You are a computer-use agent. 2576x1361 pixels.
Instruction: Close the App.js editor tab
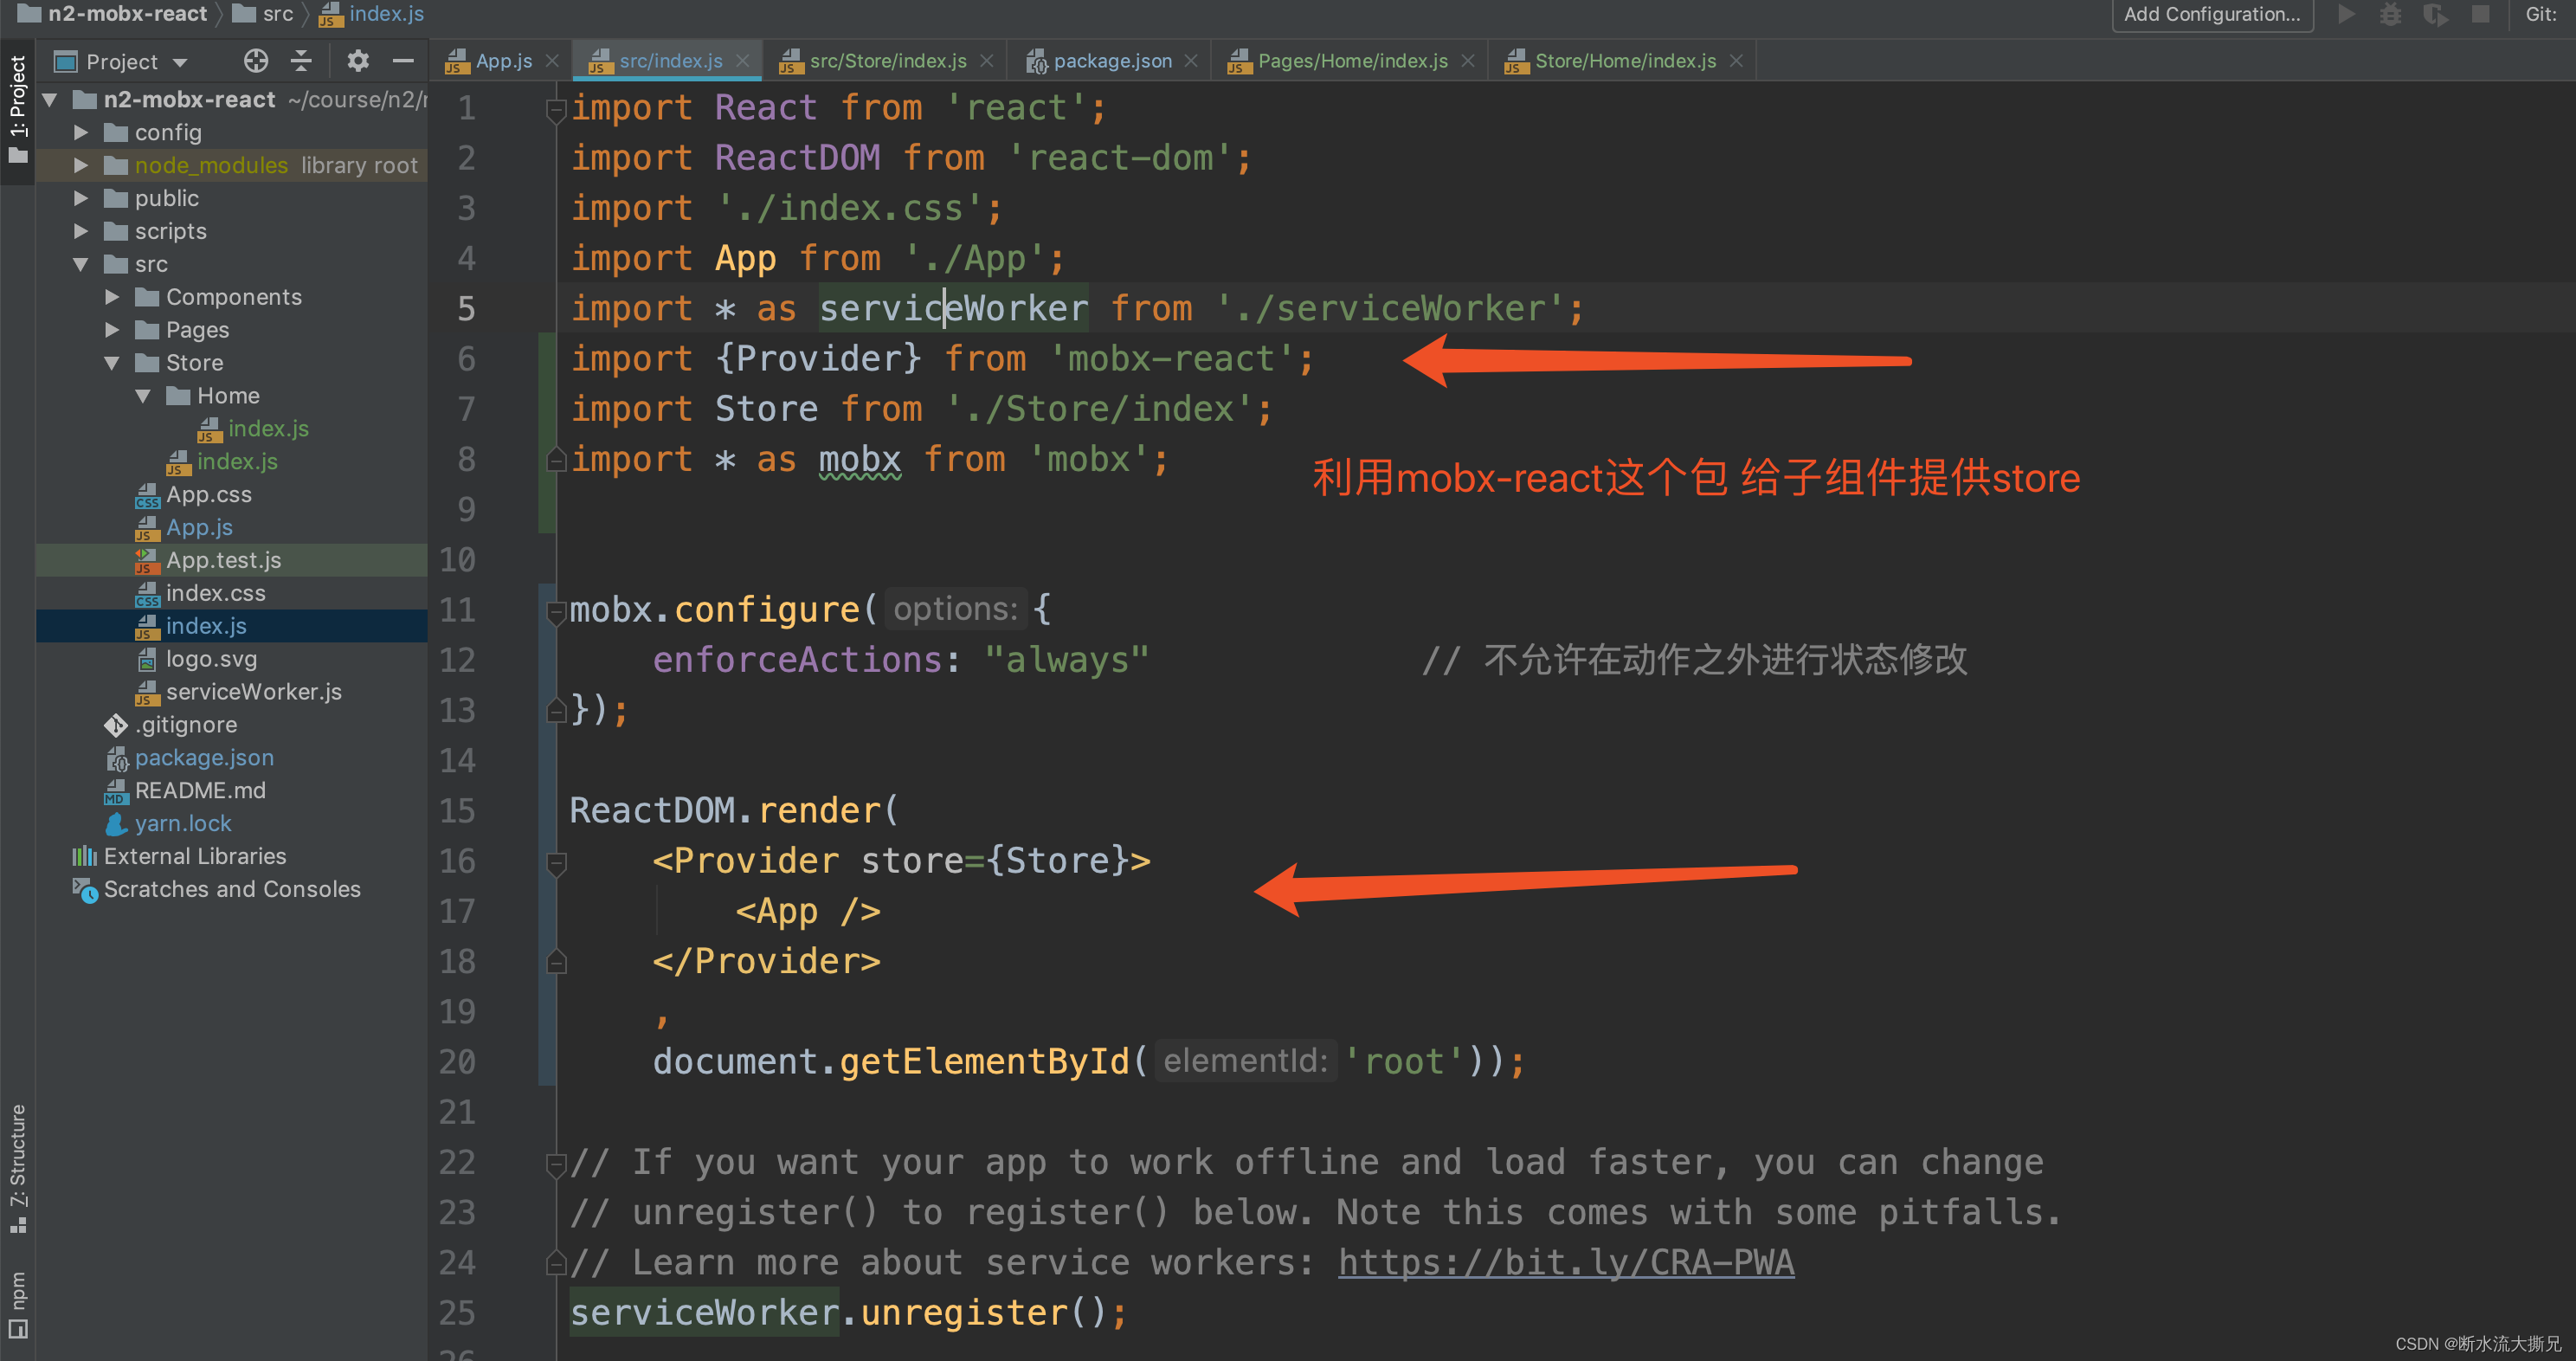coord(552,61)
